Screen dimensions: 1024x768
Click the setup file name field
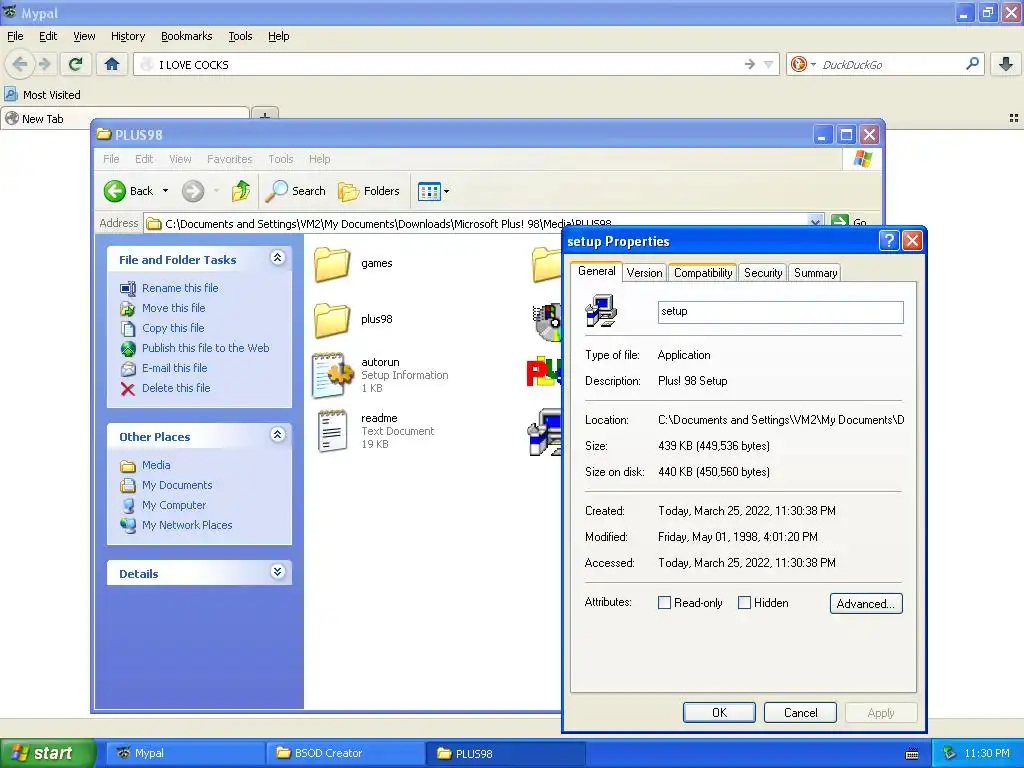pyautogui.click(x=780, y=312)
